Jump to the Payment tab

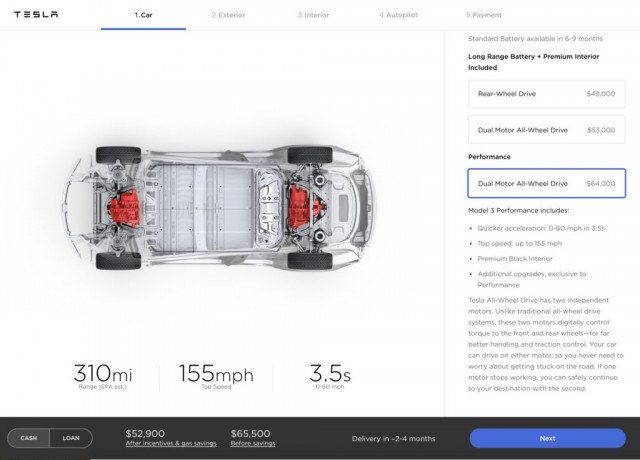pos(484,15)
